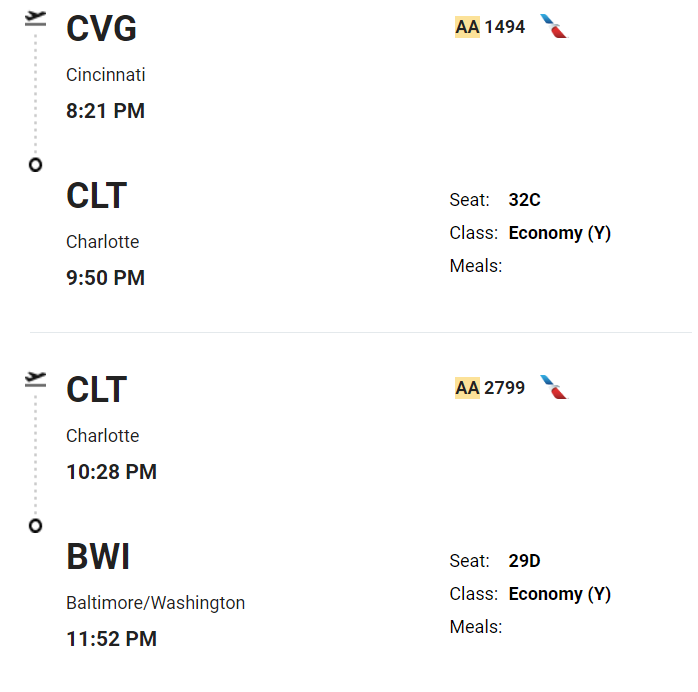Click the BWI airport code heading
This screenshot has width=698, height=692.
point(98,557)
